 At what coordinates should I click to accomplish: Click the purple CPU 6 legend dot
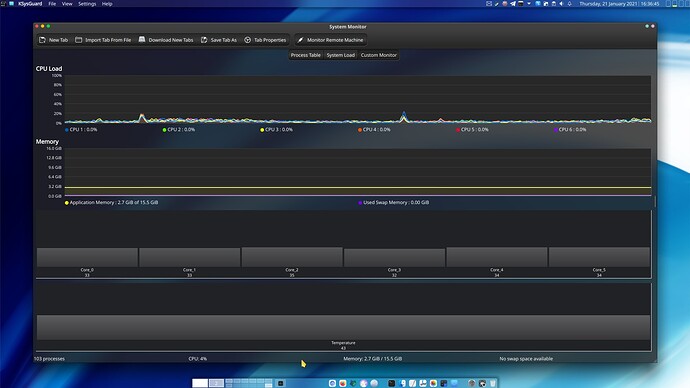(x=556, y=130)
